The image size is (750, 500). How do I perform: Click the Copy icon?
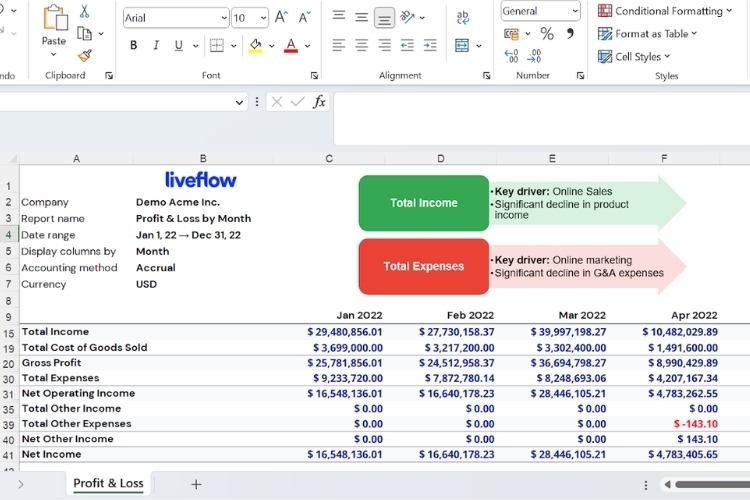coord(84,33)
